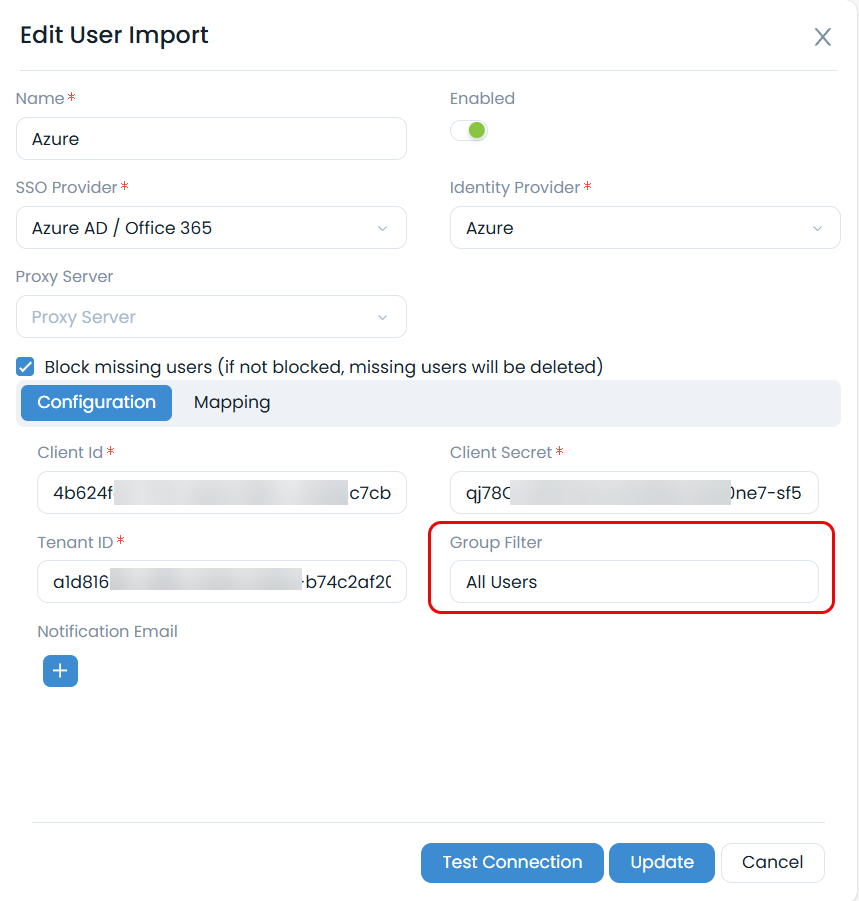Click the chevron arrow in SSO Provider

(382, 229)
